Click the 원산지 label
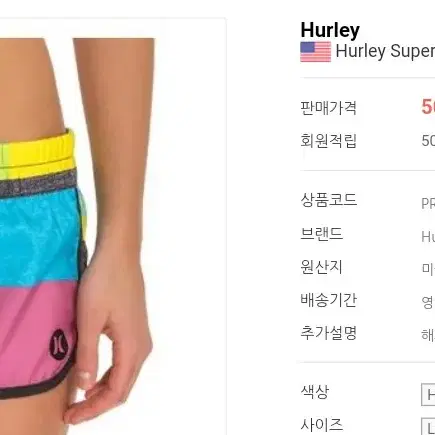This screenshot has height=435, width=435. click(321, 267)
